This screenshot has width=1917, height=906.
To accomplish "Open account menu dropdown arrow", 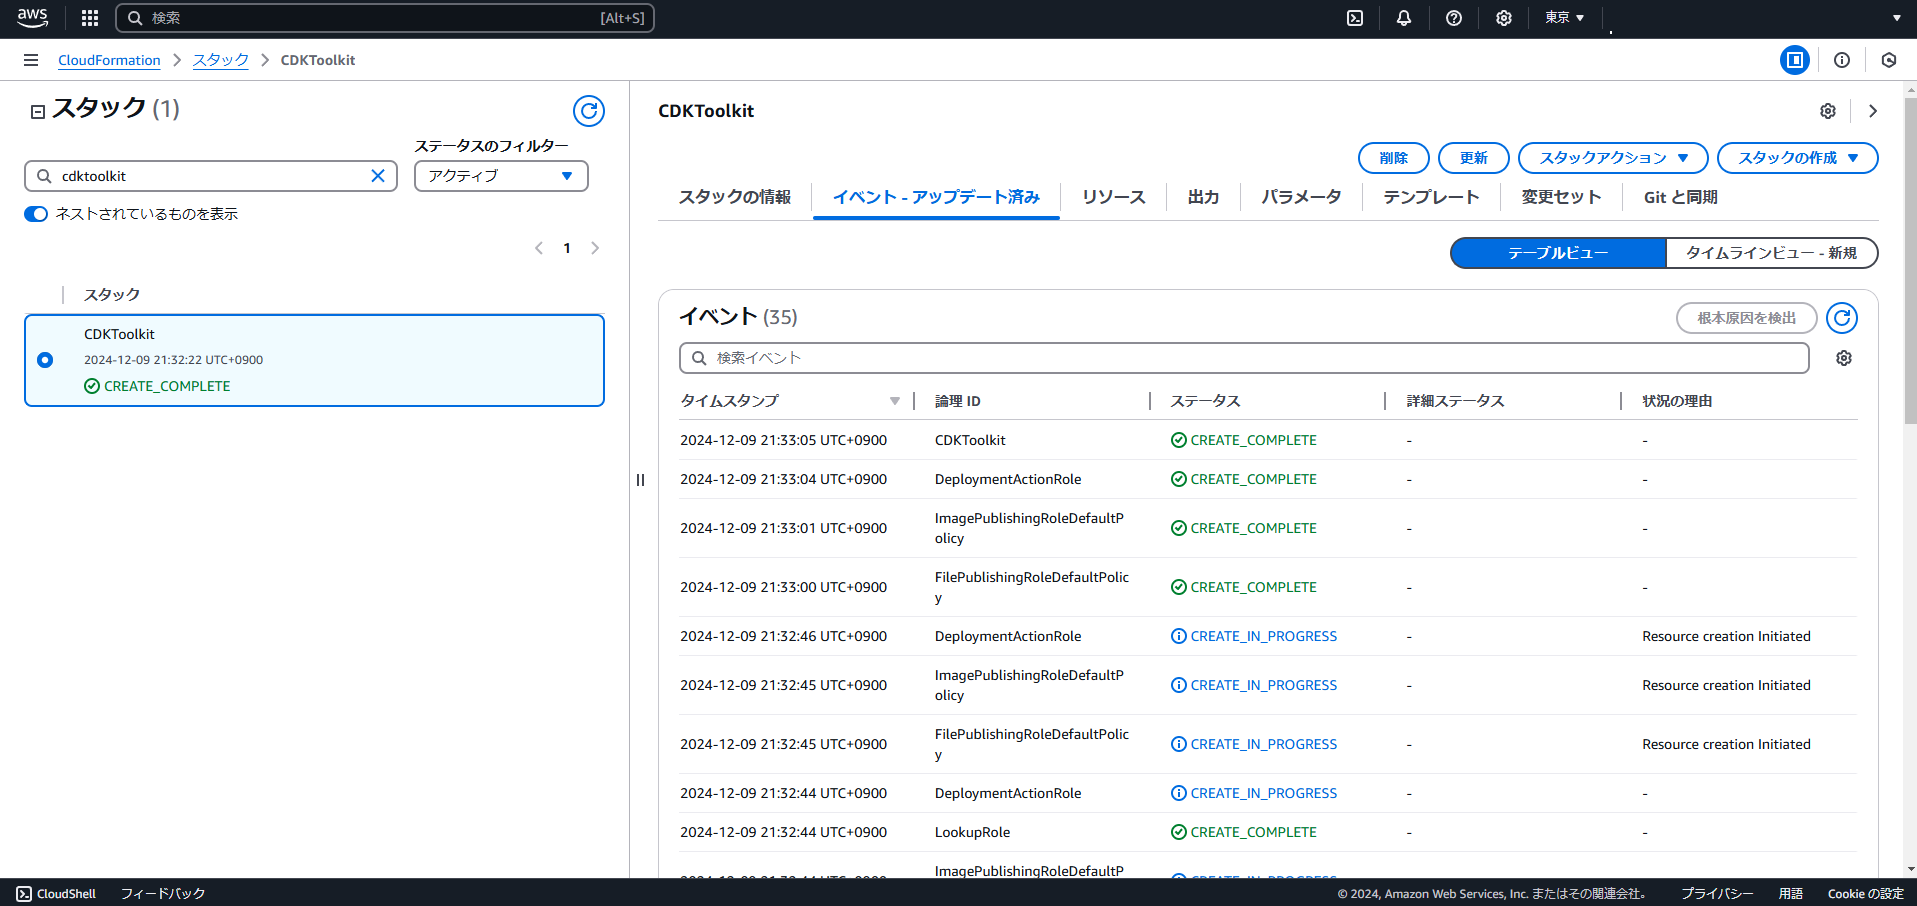I will (x=1897, y=18).
